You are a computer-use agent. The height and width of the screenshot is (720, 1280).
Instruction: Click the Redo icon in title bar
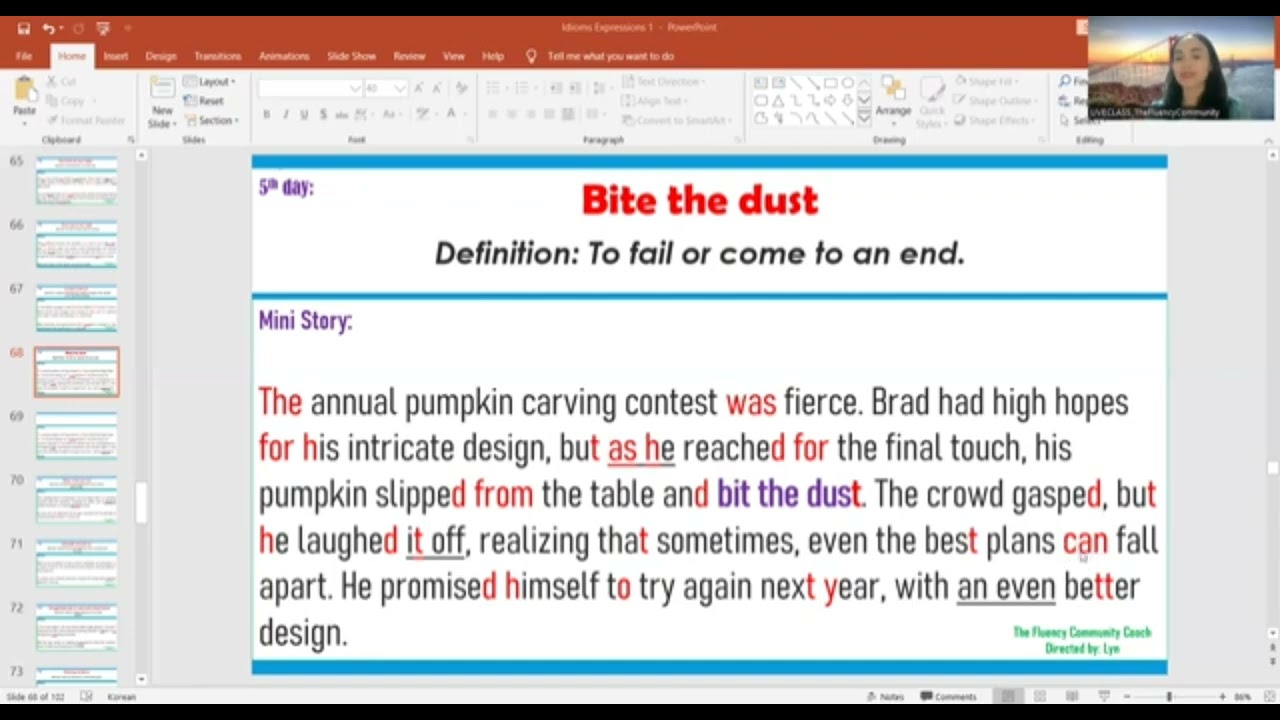click(79, 28)
